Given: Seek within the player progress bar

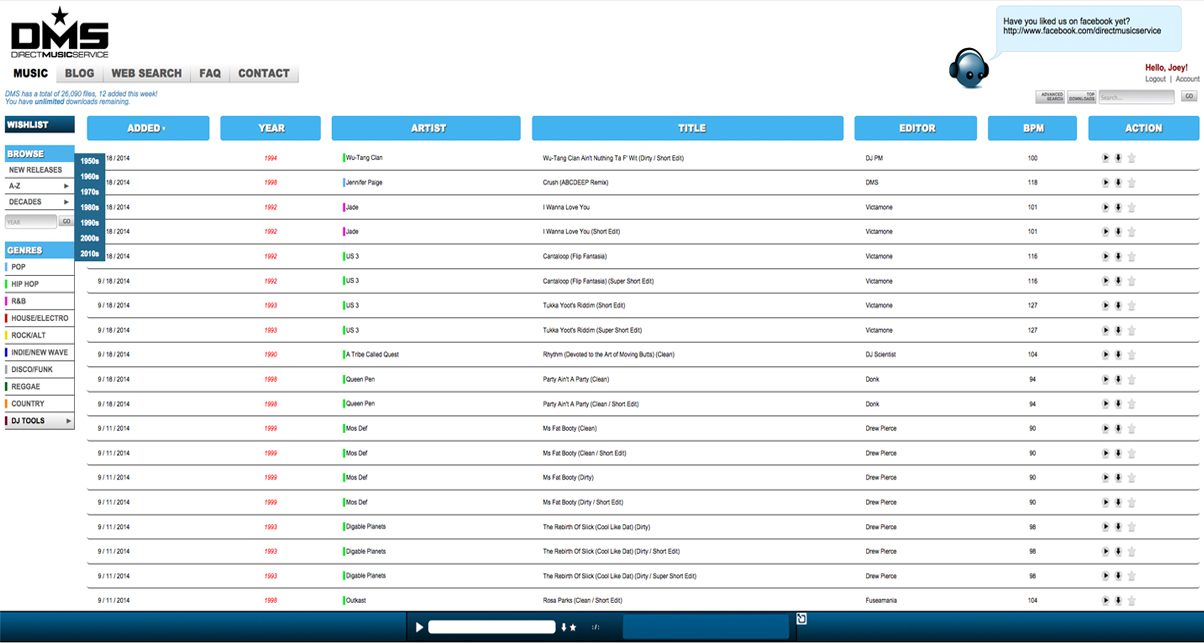Looking at the screenshot, I should pos(491,627).
